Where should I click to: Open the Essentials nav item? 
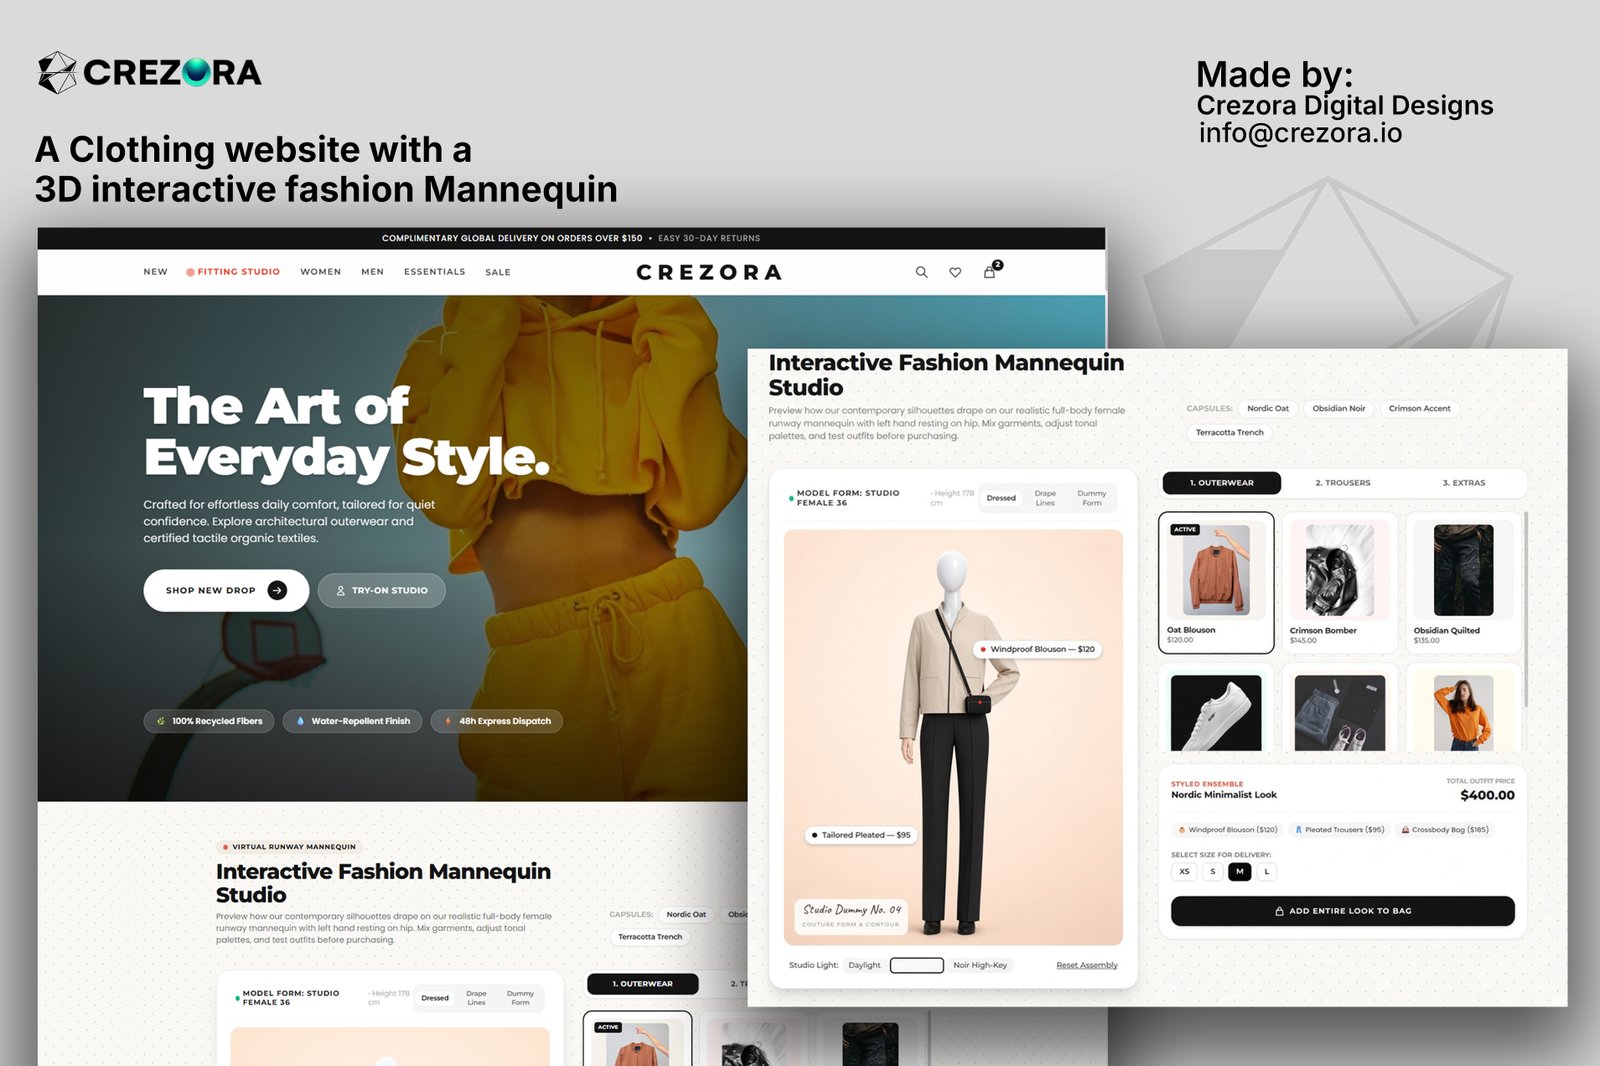(x=435, y=272)
